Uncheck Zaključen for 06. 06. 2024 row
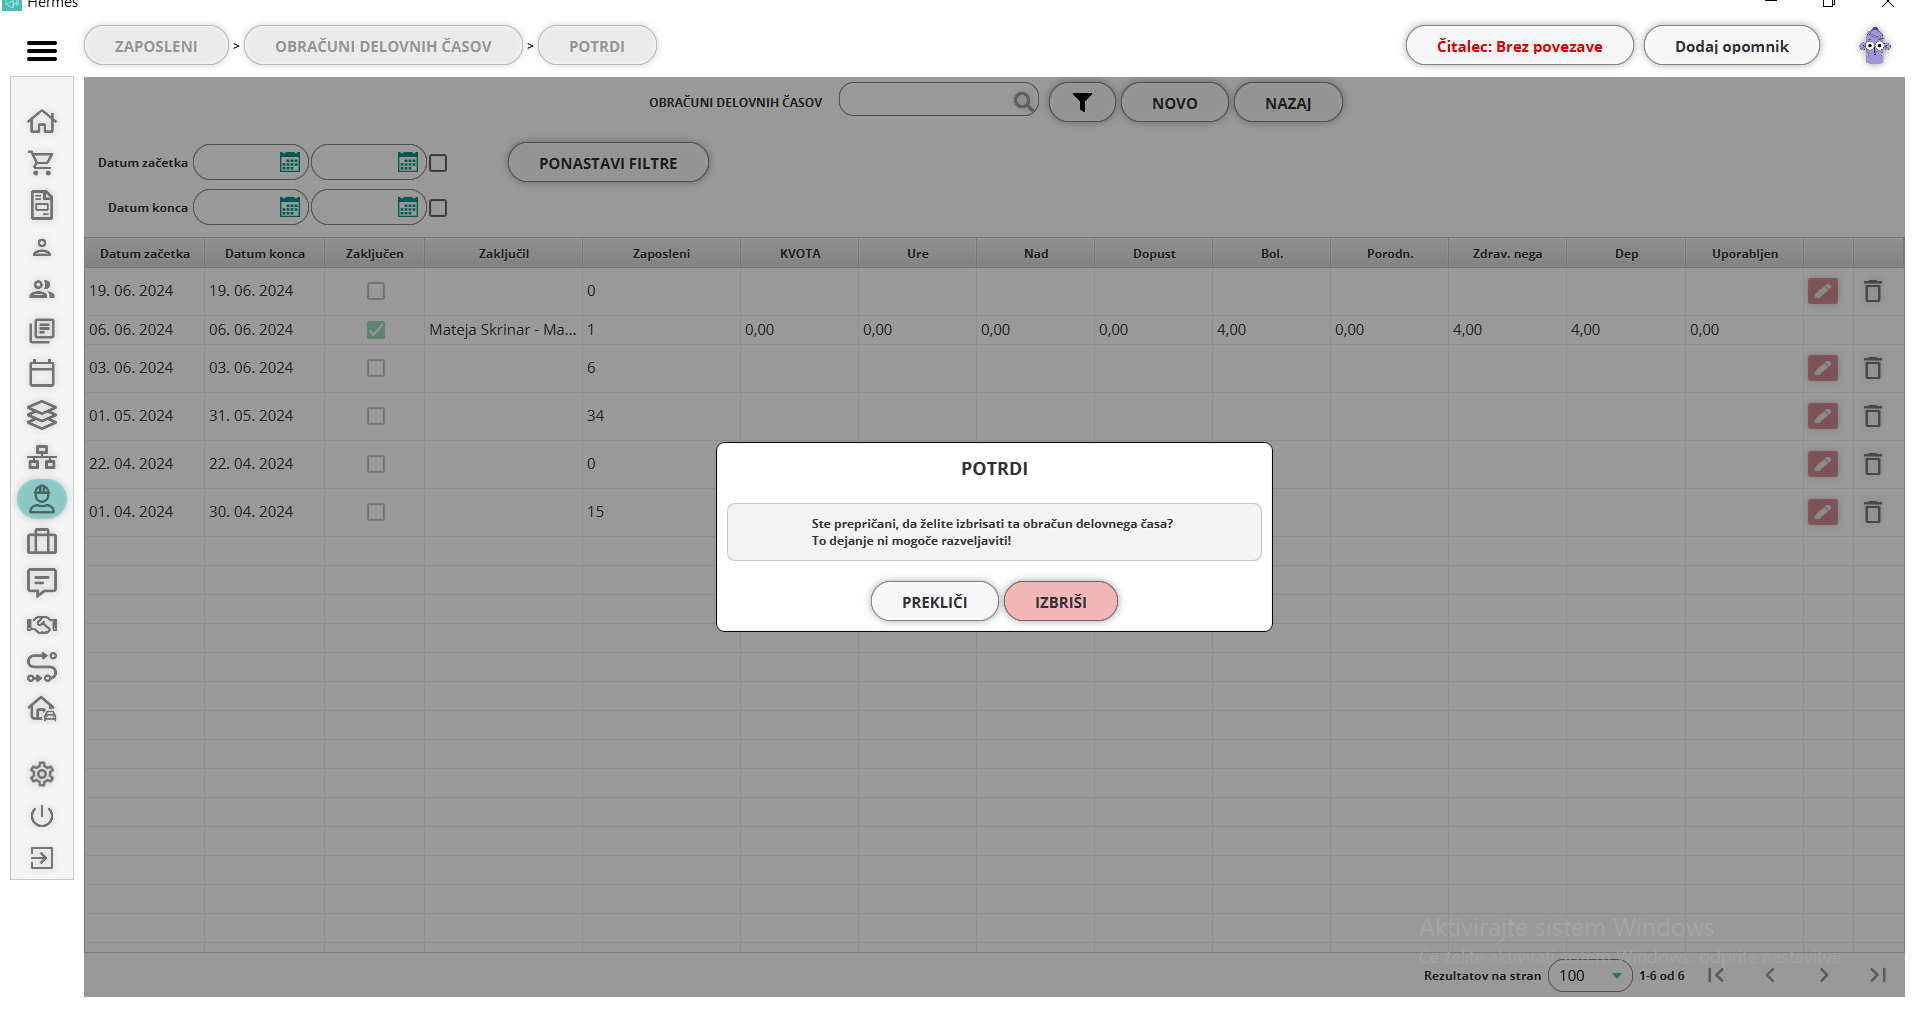This screenshot has height=1014, width=1920. (376, 330)
